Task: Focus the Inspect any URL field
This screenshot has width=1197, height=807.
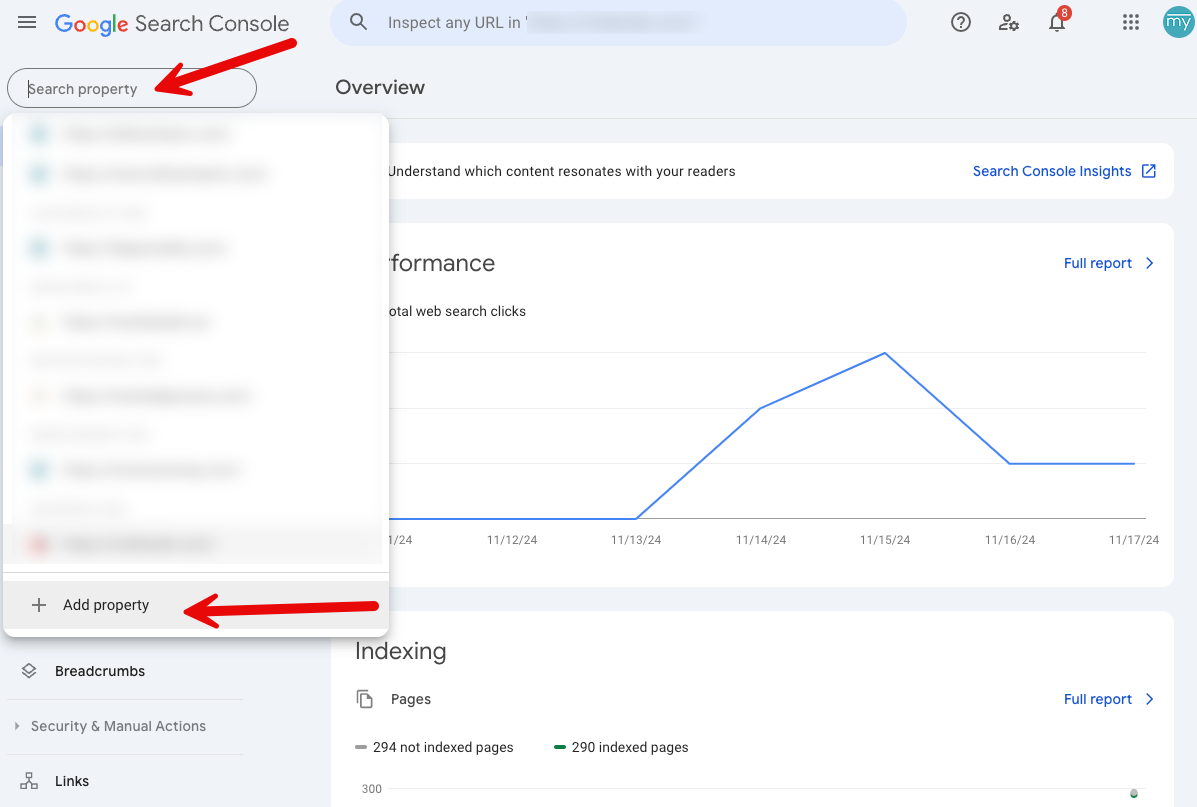Action: (618, 23)
